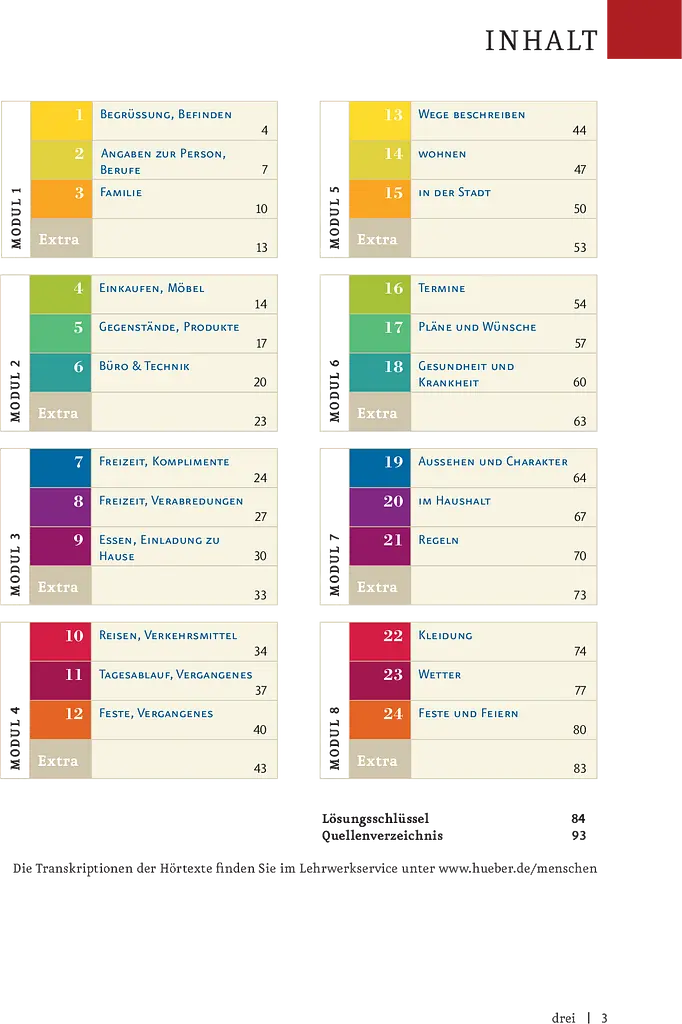Click the "Lösungsschlüssel" entry
682x1024 pixels.
376,819
